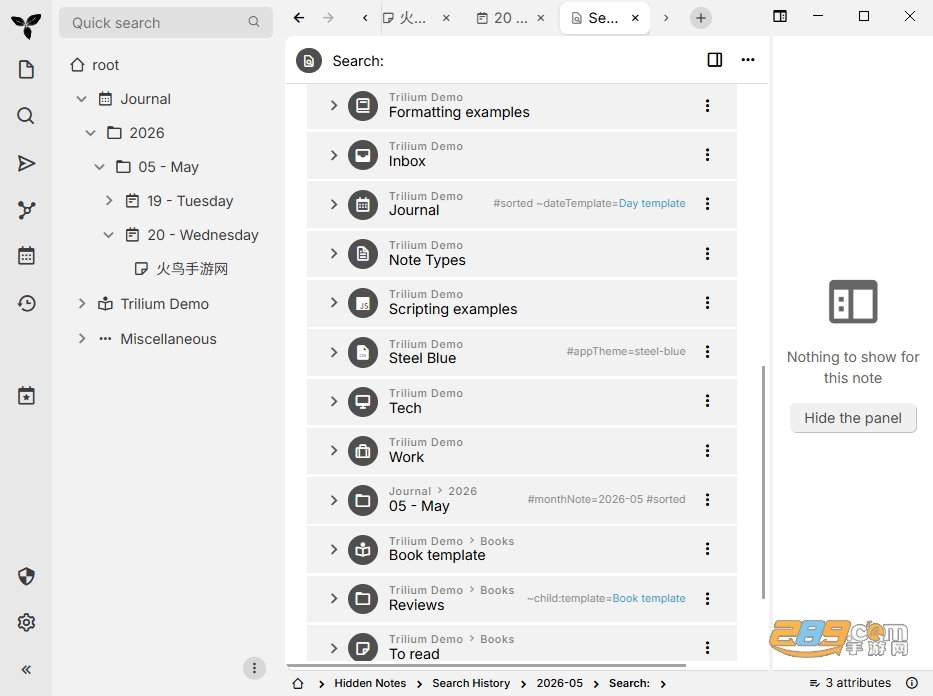Click Hidden Notes in the breadcrumb
The image size is (933, 696).
370,683
